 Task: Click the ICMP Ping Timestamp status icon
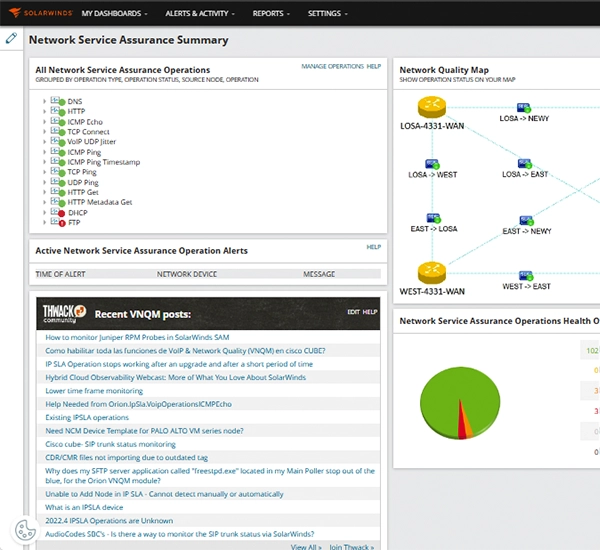58,162
